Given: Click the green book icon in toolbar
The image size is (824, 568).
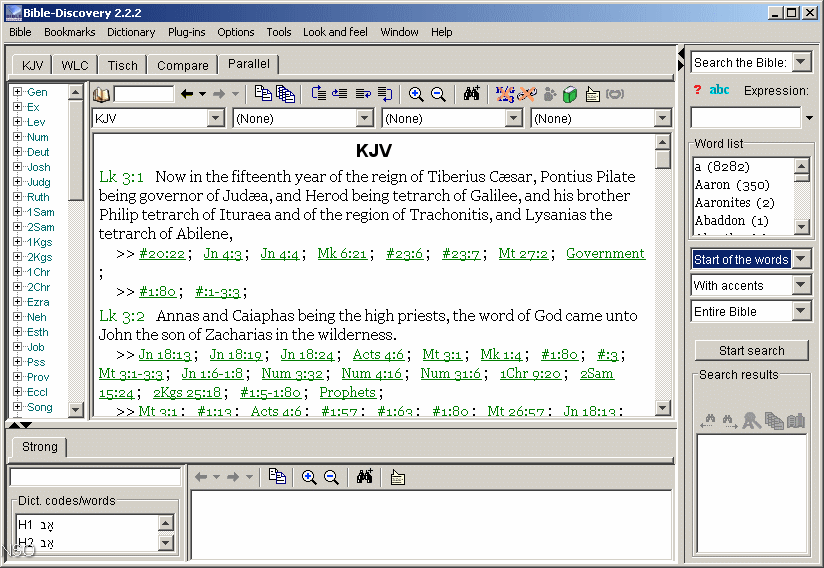Looking at the screenshot, I should [570, 95].
